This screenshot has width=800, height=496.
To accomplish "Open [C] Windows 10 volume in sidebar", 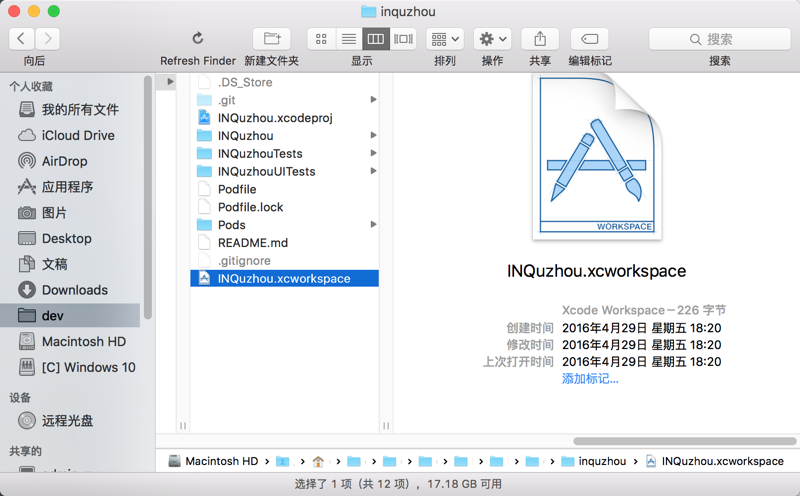I will click(x=70, y=367).
